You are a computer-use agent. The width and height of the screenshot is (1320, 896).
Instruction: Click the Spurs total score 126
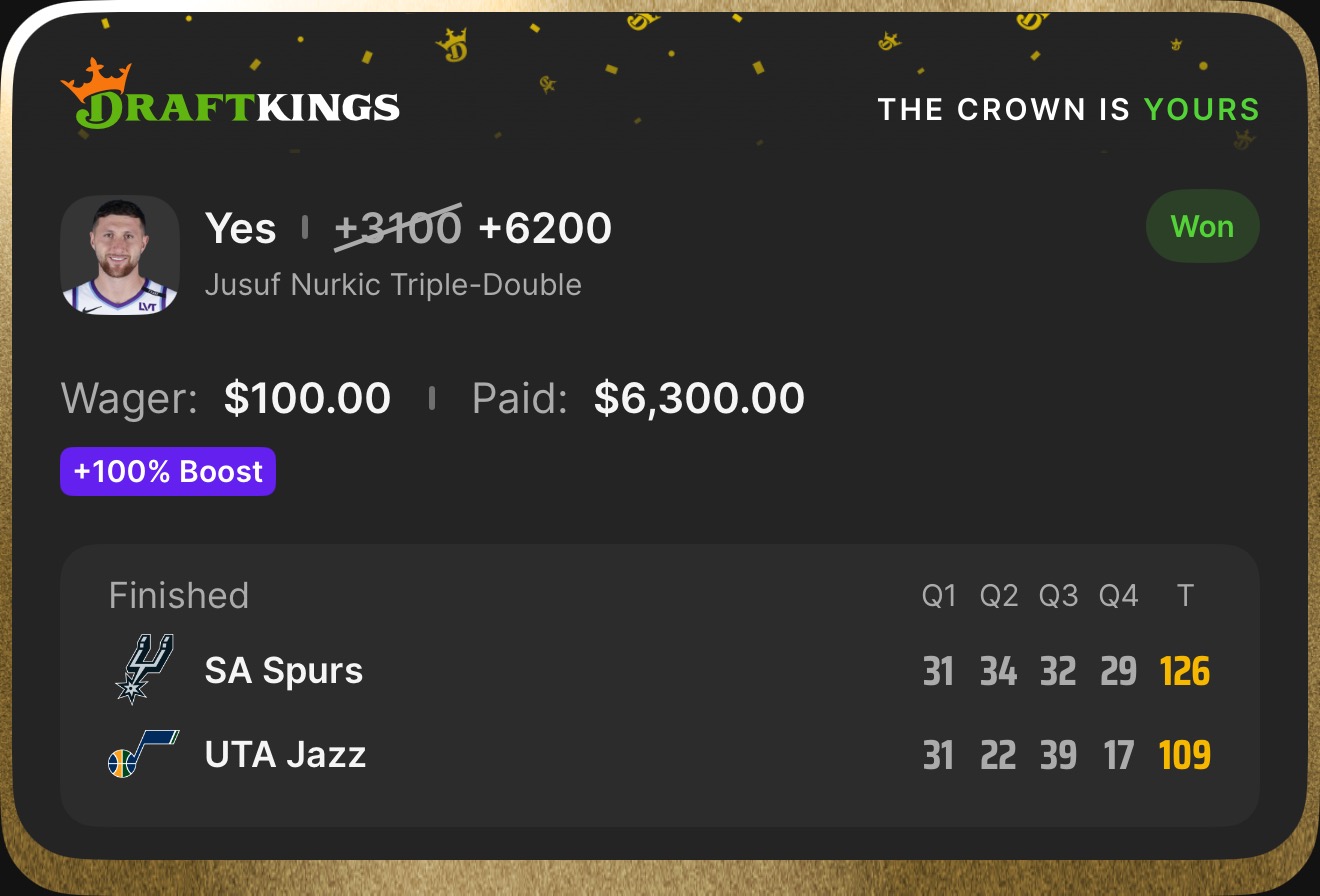(x=1185, y=672)
